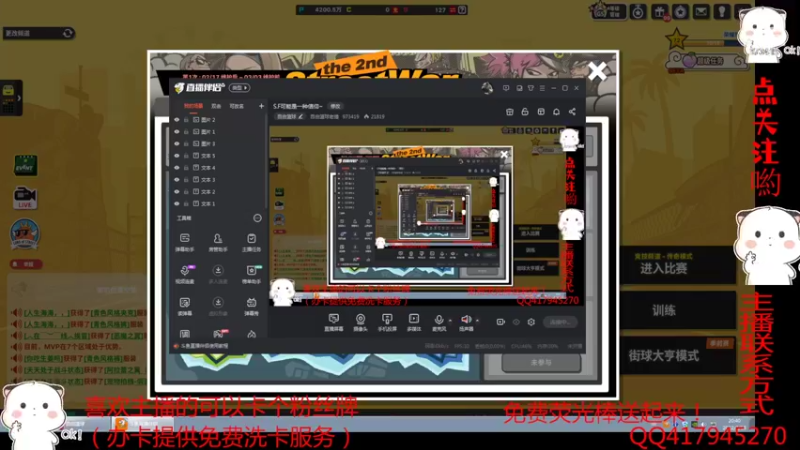
Task: Click the 训练 game mode button
Action: (678, 310)
